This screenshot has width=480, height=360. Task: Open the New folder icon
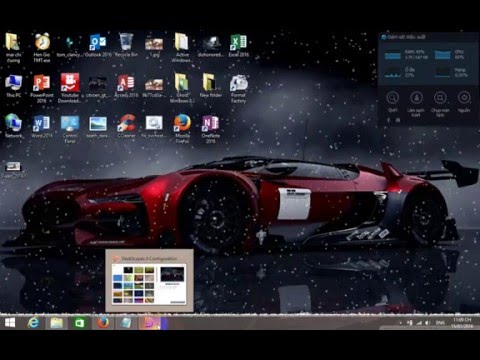tap(210, 86)
